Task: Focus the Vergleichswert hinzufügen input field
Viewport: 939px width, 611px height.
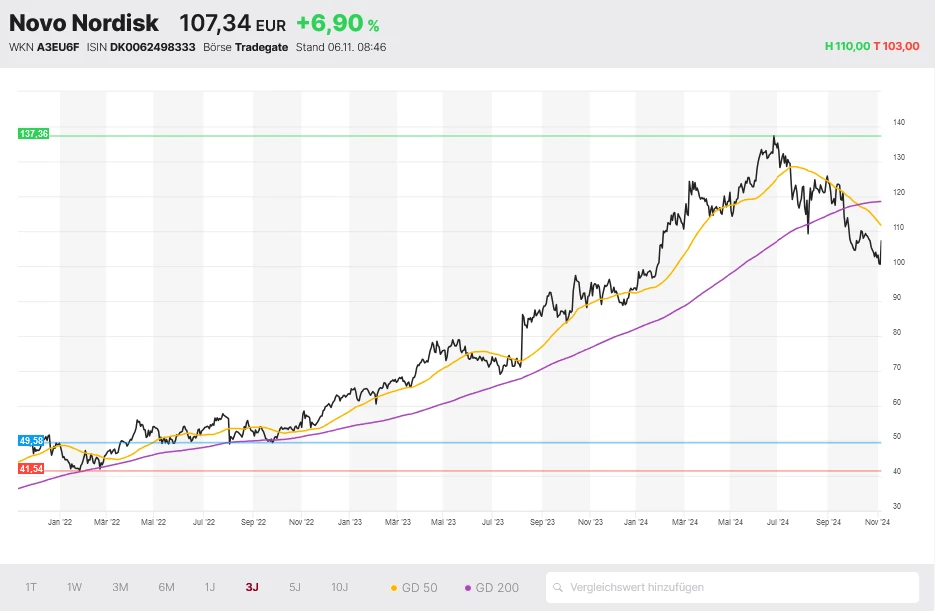Action: [x=735, y=588]
